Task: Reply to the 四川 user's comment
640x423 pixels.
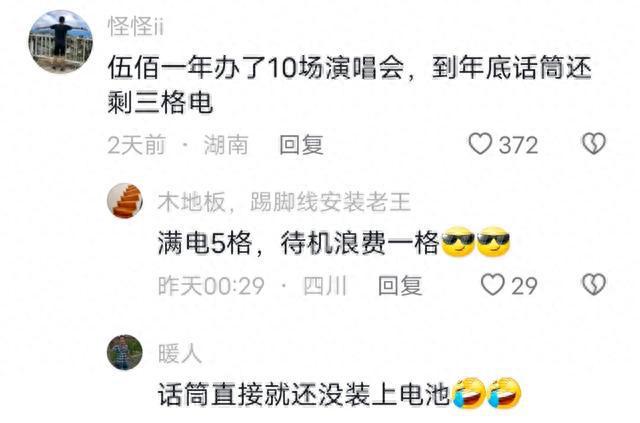Action: tap(400, 285)
